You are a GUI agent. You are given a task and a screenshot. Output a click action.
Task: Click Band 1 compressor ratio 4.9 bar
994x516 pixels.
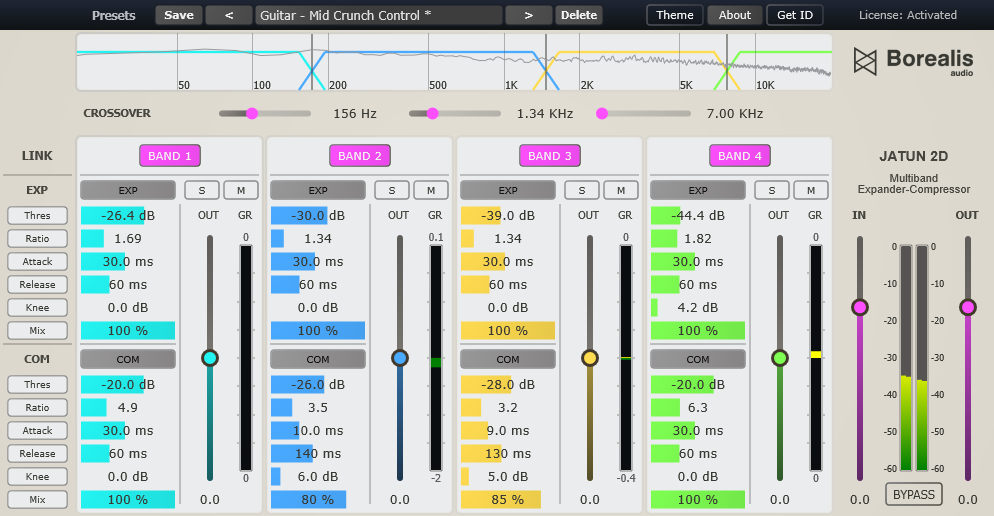pos(128,408)
